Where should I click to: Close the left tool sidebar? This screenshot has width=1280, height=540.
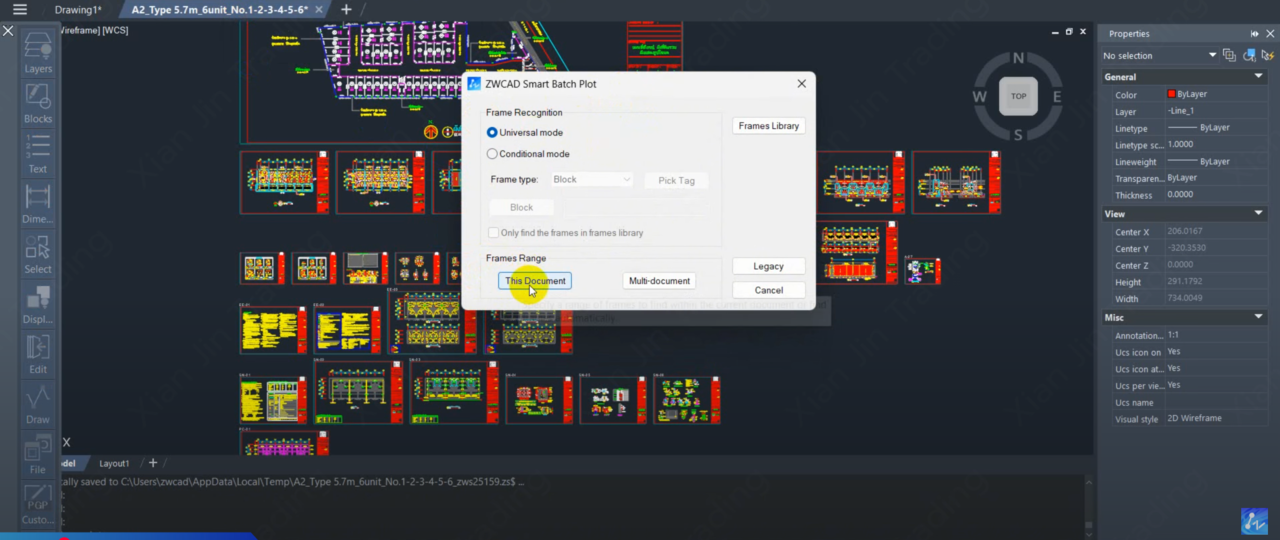(8, 31)
